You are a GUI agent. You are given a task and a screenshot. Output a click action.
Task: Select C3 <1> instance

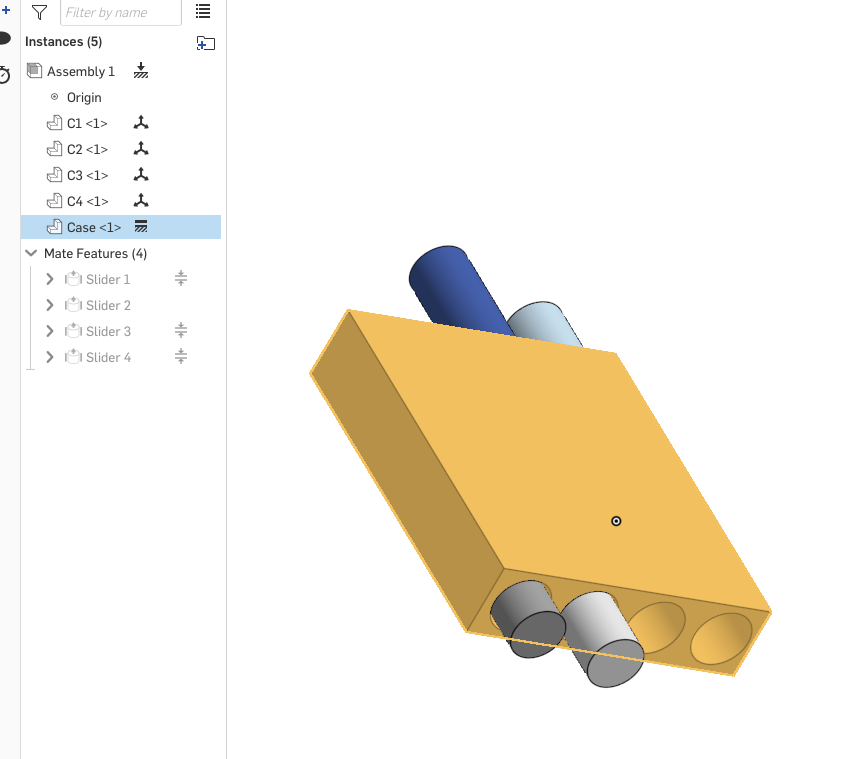coord(87,175)
